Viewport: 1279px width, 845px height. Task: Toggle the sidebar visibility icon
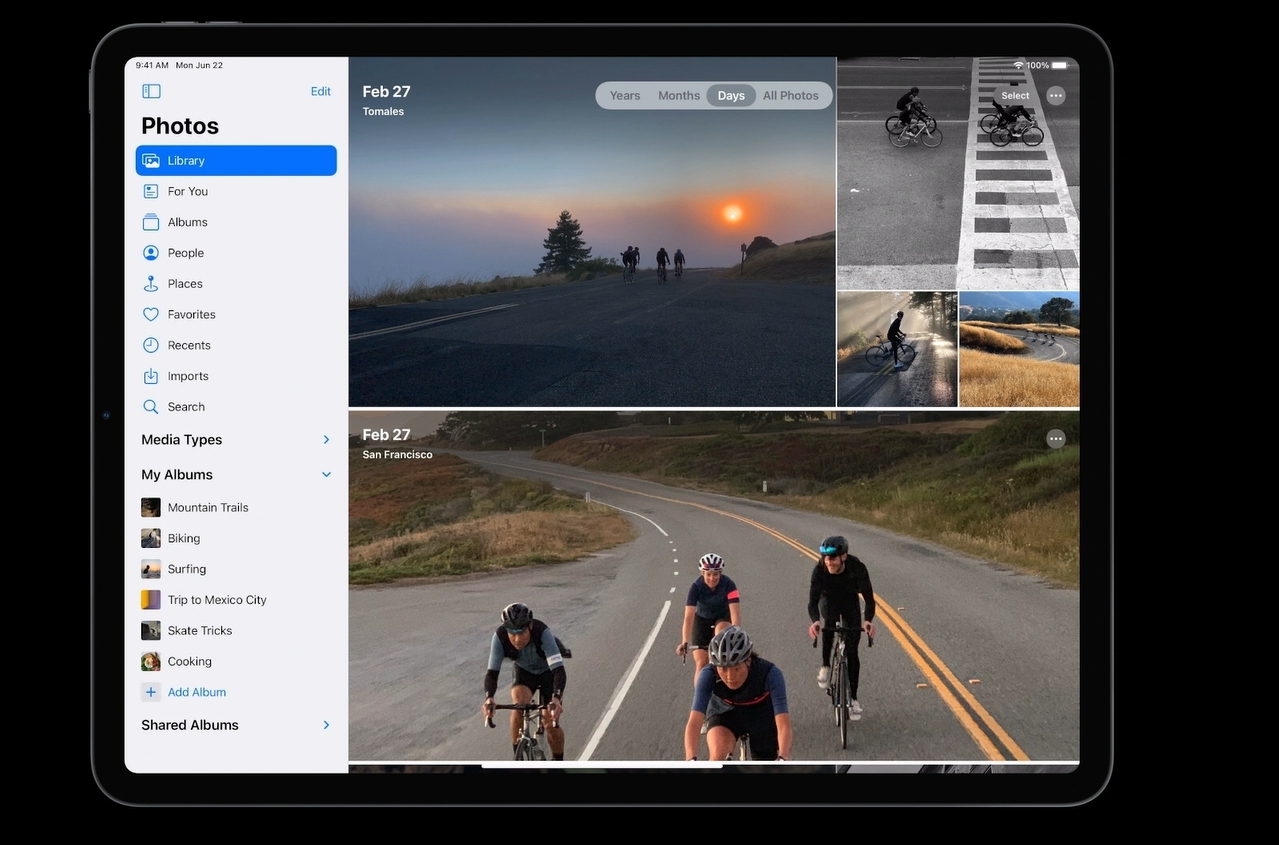151,91
